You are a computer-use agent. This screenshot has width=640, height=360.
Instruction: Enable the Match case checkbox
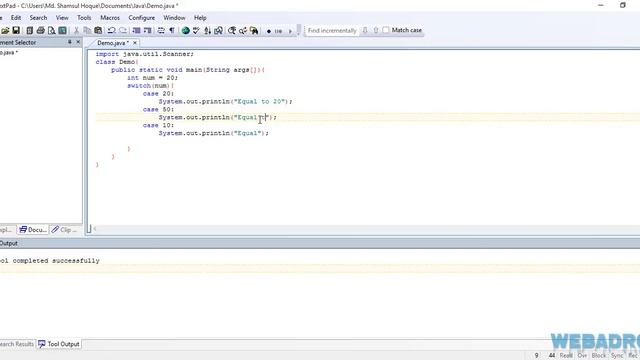coord(386,30)
